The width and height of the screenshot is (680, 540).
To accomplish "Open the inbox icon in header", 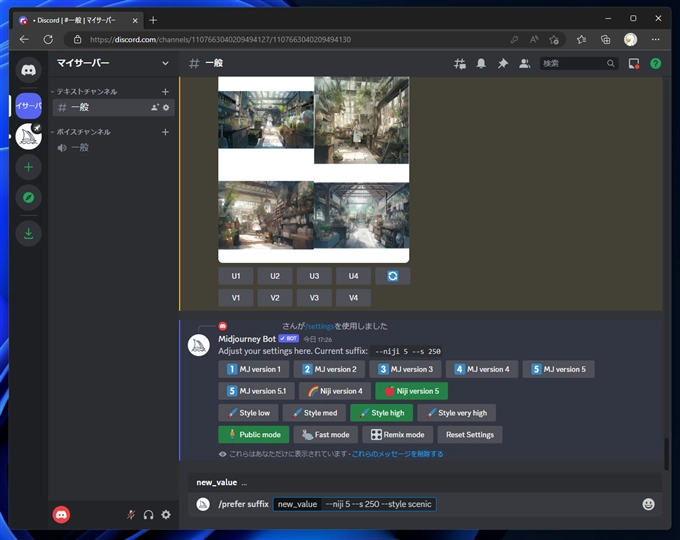I will [634, 64].
